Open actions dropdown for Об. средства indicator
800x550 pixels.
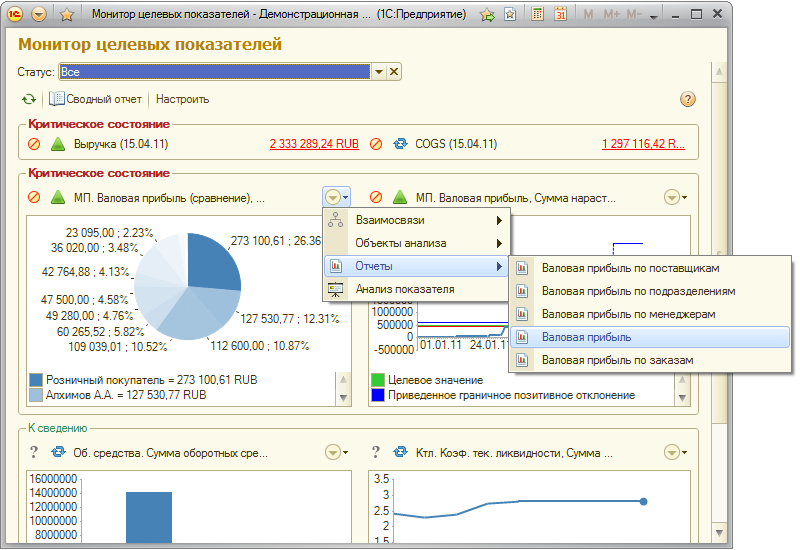337,452
